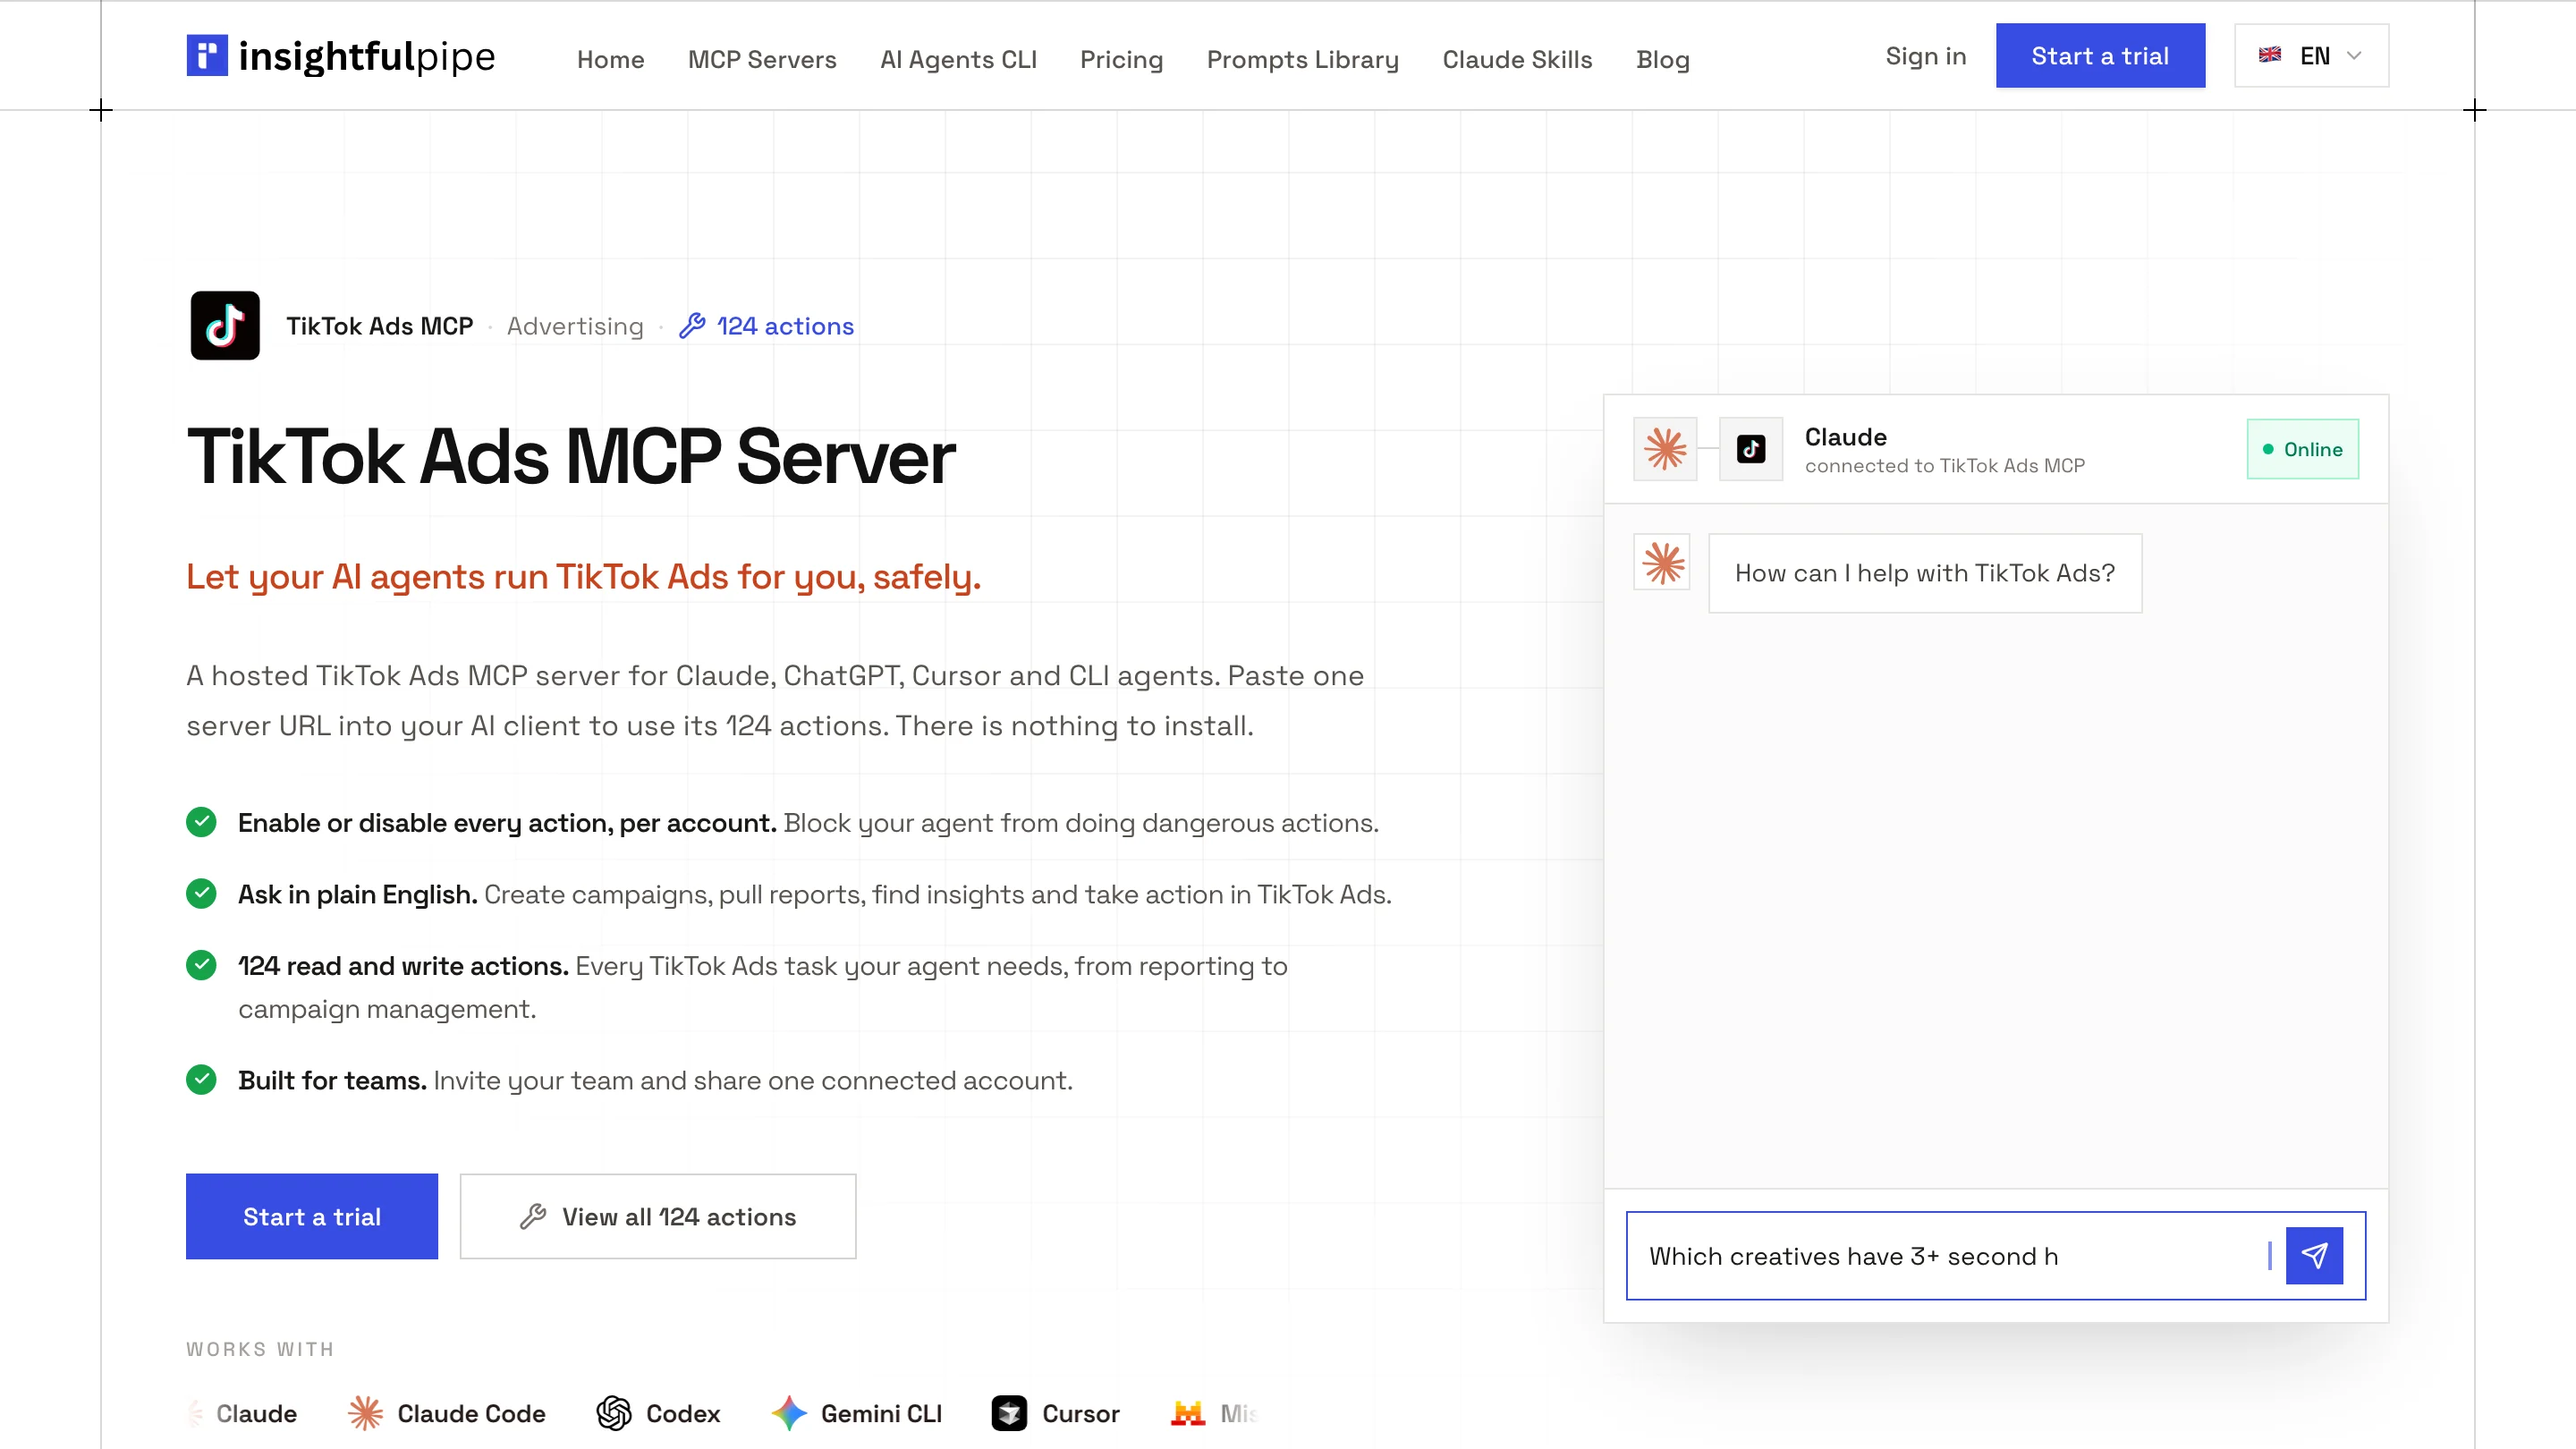Viewport: 2576px width, 1449px height.
Task: Click the wrench icon in View all 124 actions
Action: tap(533, 1216)
